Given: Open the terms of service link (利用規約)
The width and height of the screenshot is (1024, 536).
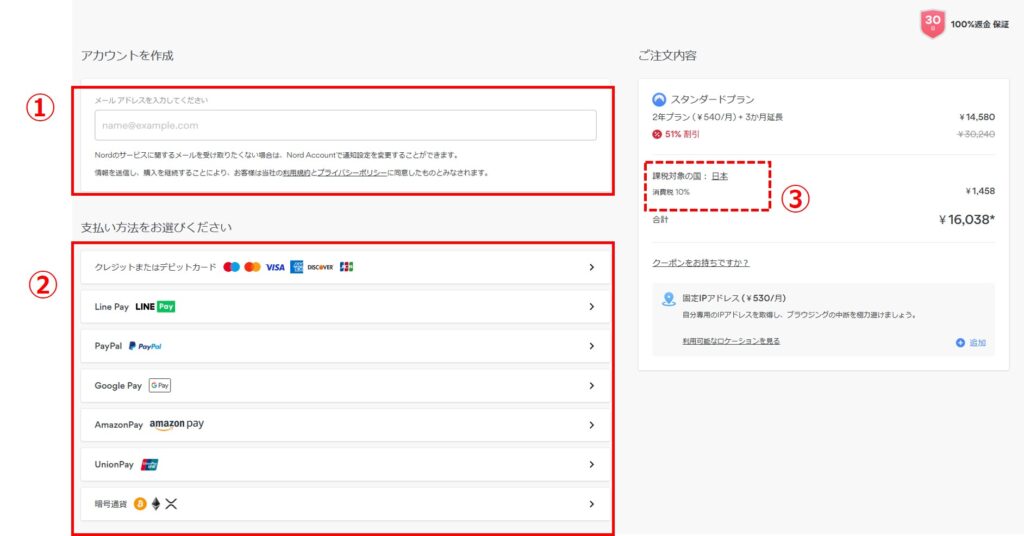Looking at the screenshot, I should coord(296,173).
